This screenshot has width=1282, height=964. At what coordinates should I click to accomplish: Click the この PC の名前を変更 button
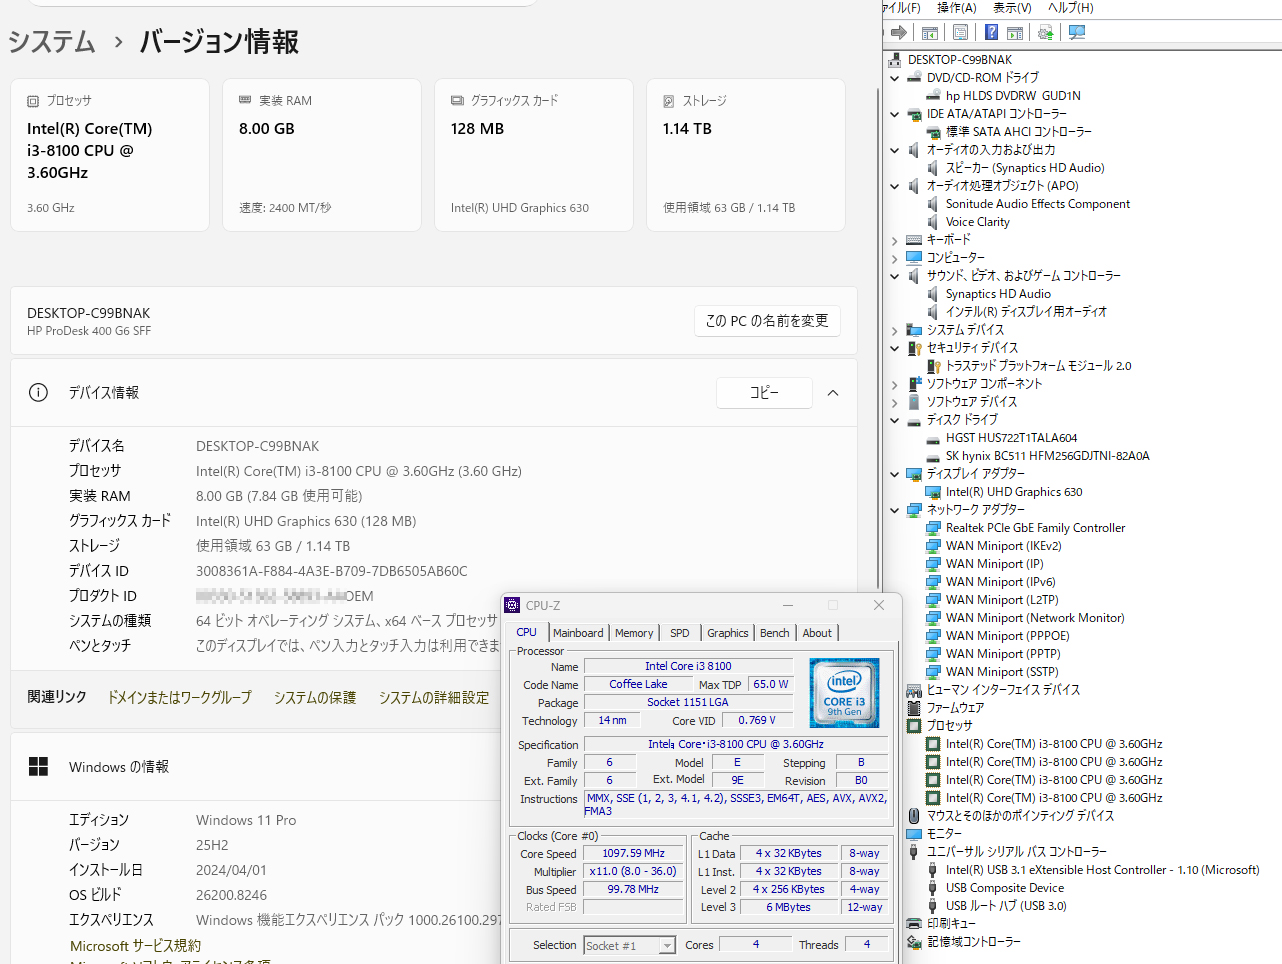[767, 321]
